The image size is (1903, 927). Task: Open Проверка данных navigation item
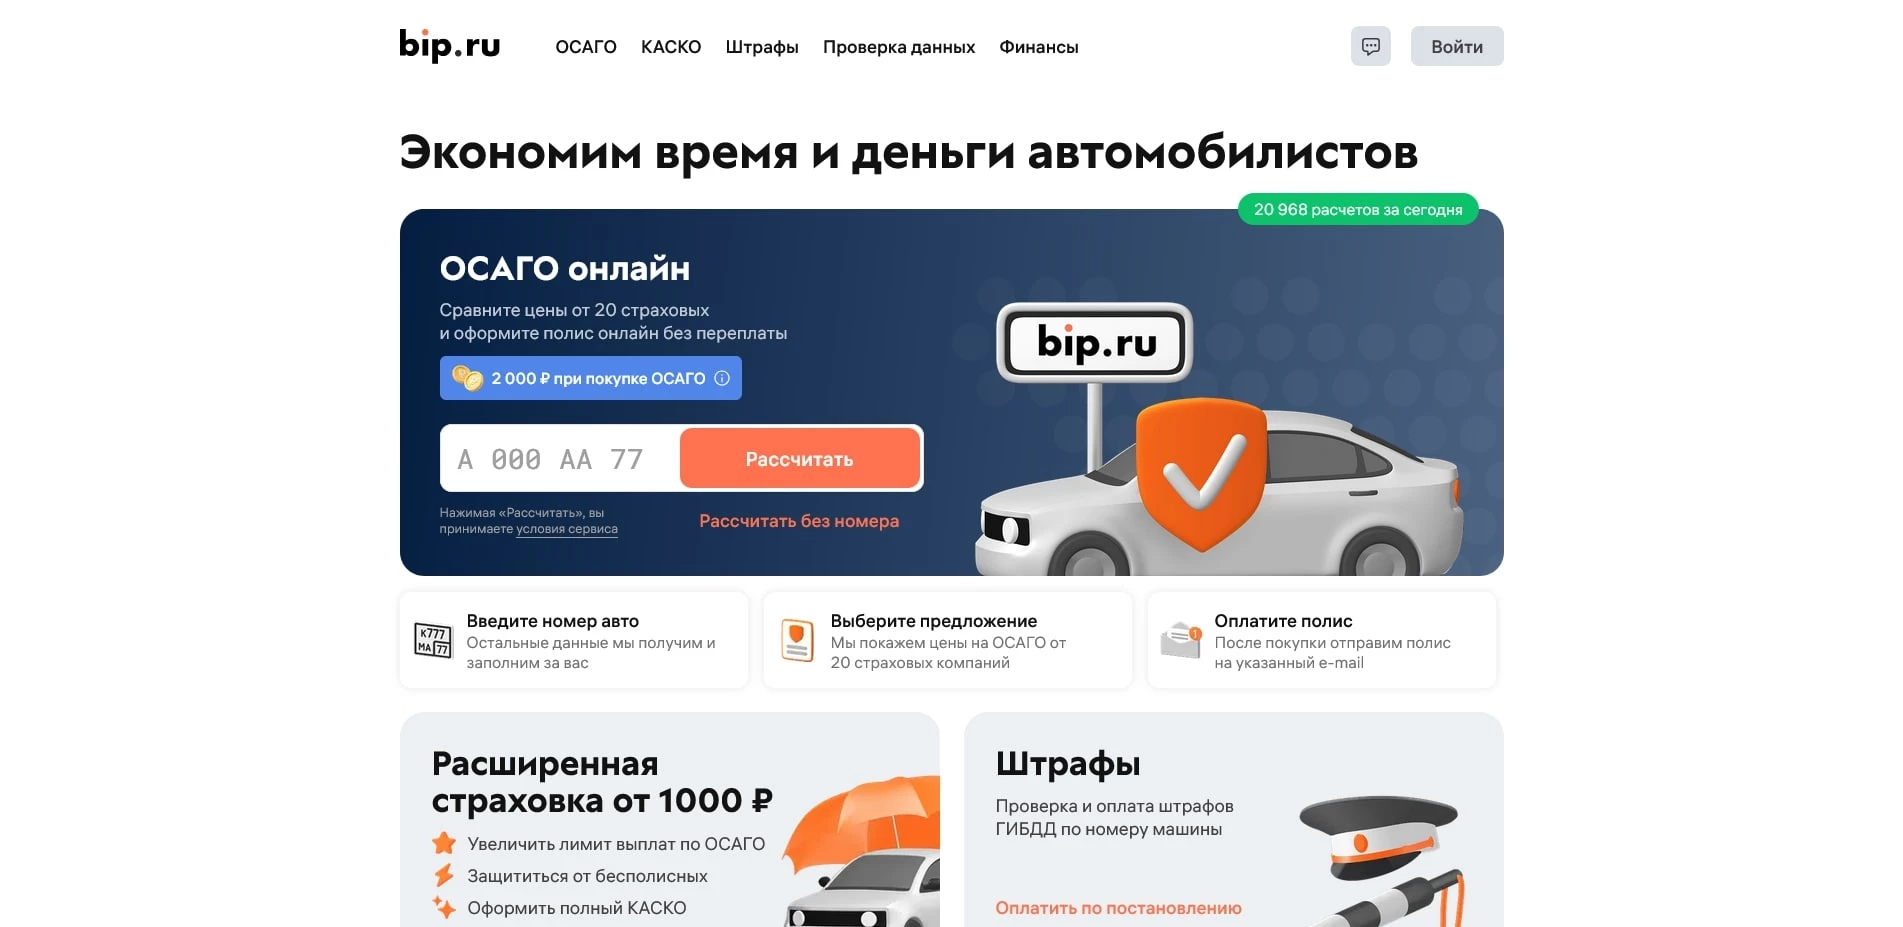point(899,47)
